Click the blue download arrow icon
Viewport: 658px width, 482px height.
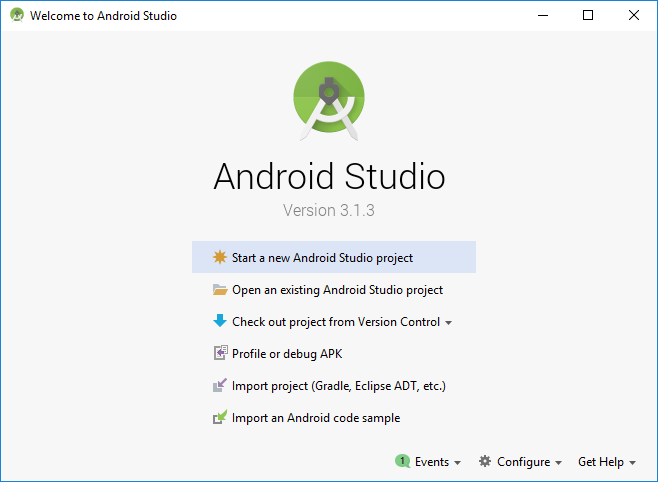point(220,321)
